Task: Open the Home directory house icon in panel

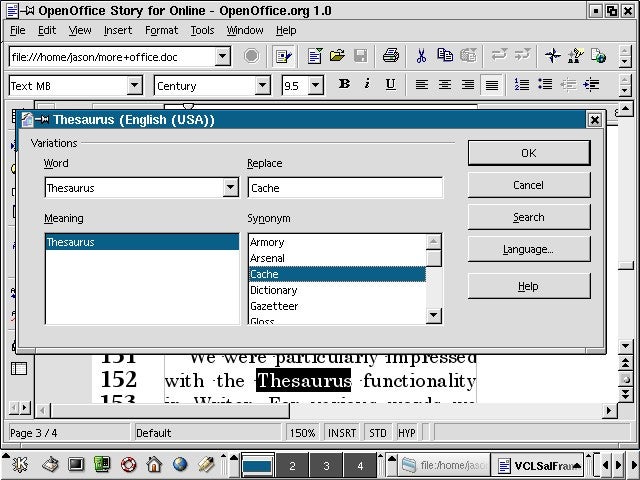Action: [154, 464]
